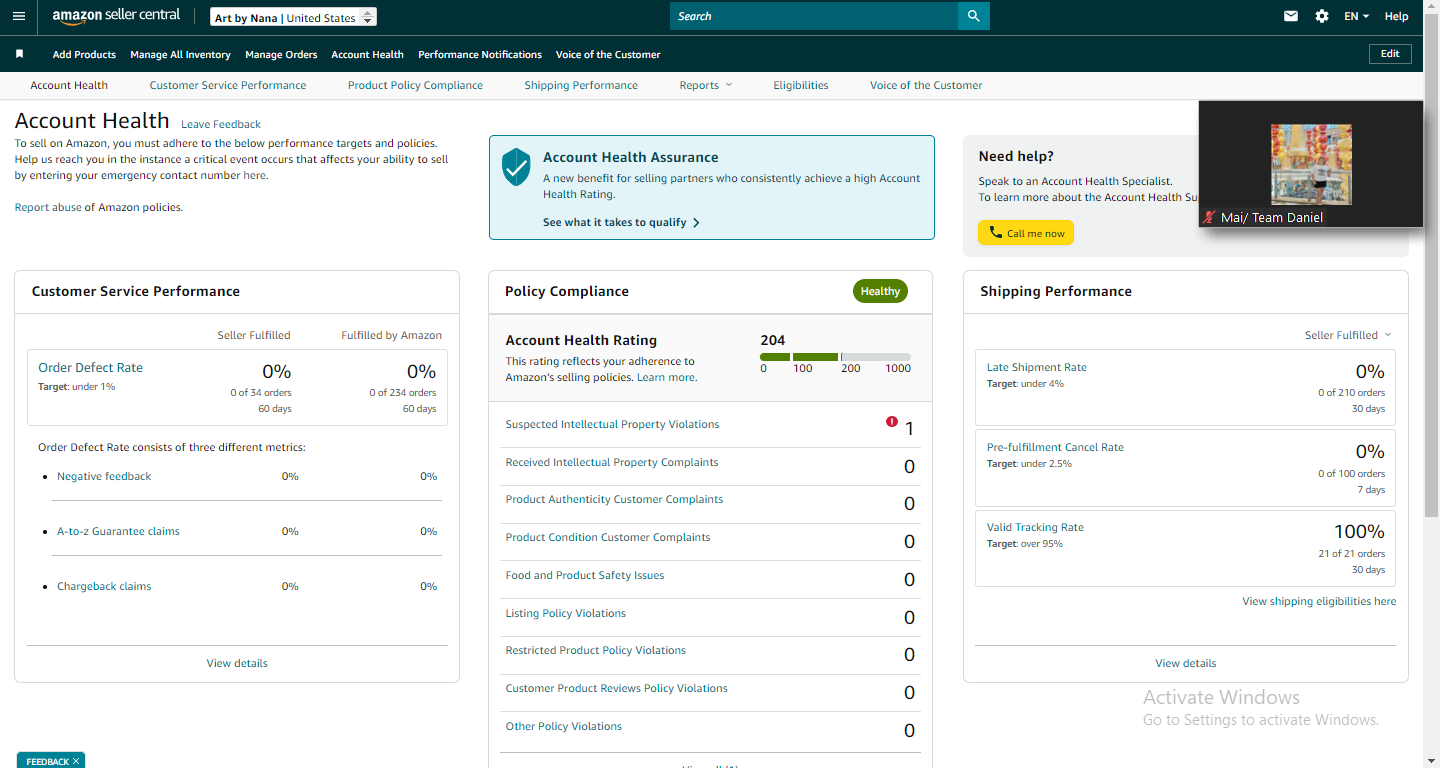Viewport: 1440px width, 768px height.
Task: Open A-to-z Guarantee claims link
Action: coord(118,531)
